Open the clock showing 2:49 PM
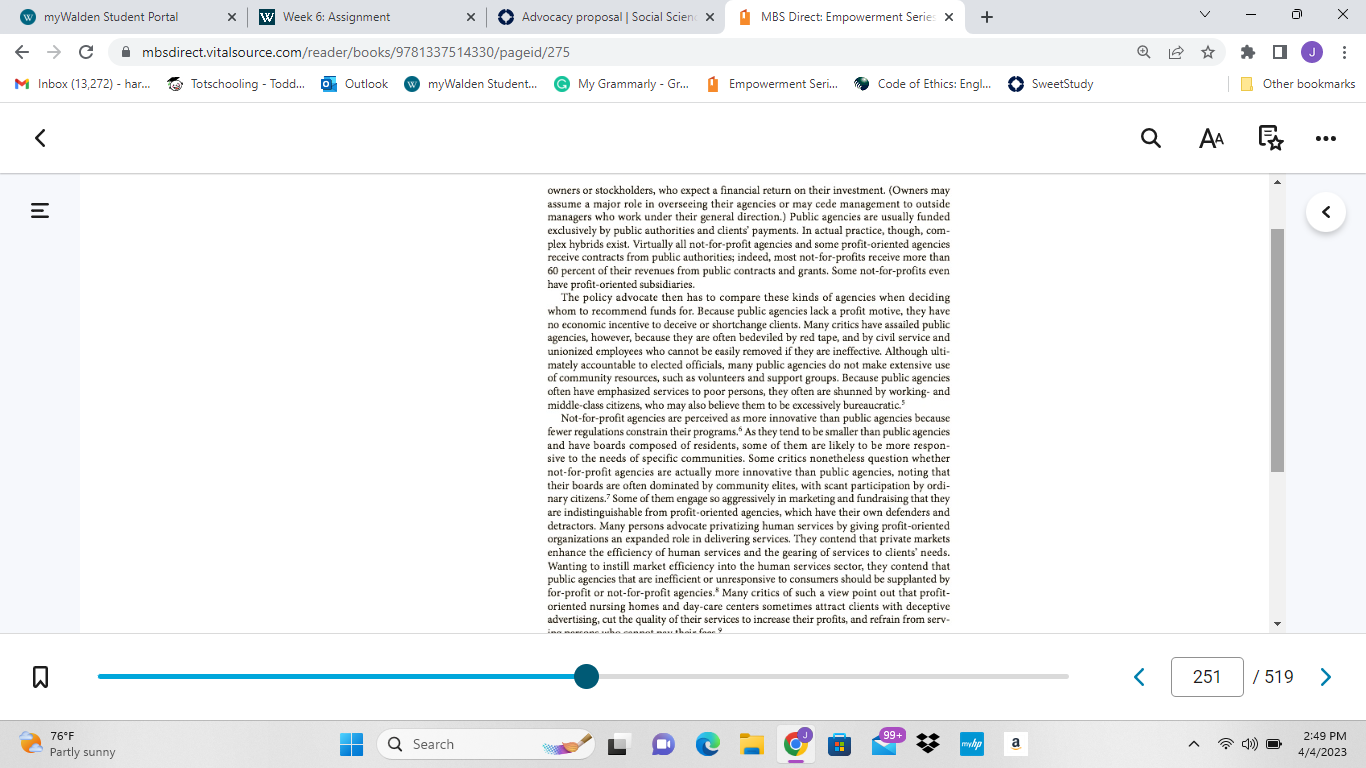Image resolution: width=1366 pixels, height=768 pixels. [1325, 744]
